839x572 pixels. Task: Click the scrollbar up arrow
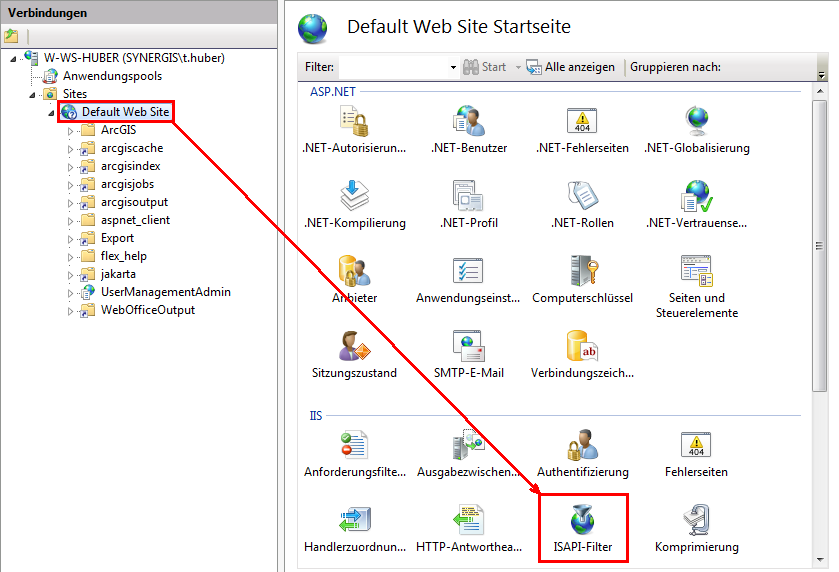point(820,91)
